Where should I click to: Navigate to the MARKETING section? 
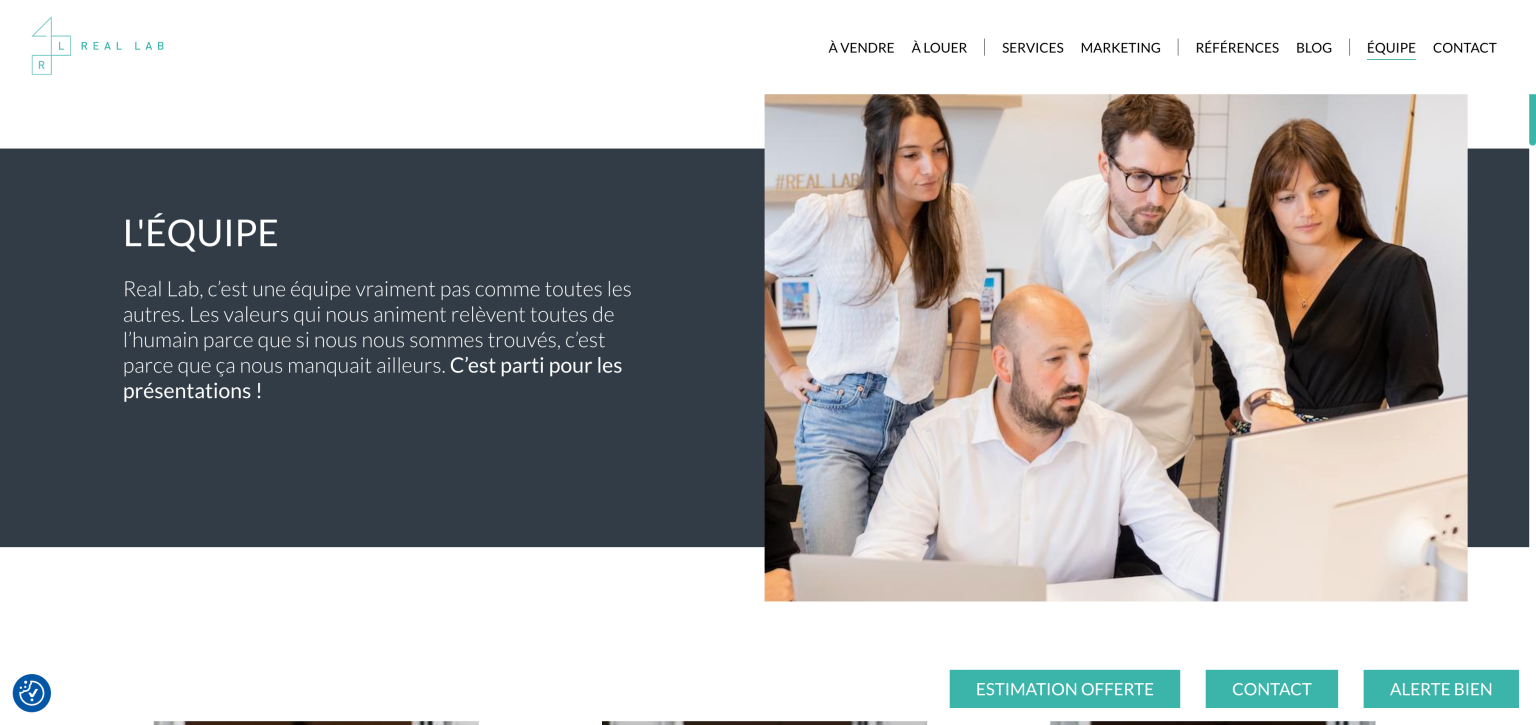pos(1120,47)
